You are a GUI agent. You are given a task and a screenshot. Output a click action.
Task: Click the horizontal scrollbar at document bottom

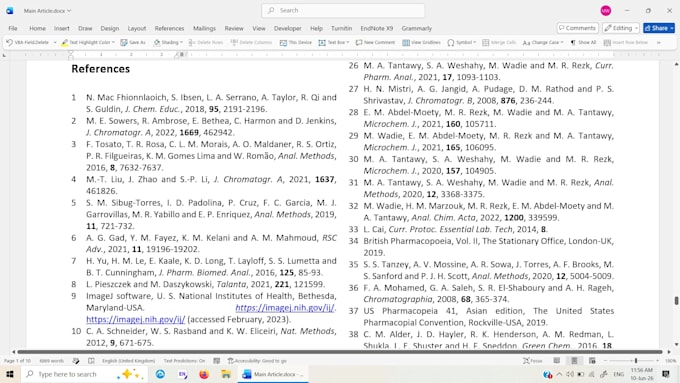pos(340,352)
